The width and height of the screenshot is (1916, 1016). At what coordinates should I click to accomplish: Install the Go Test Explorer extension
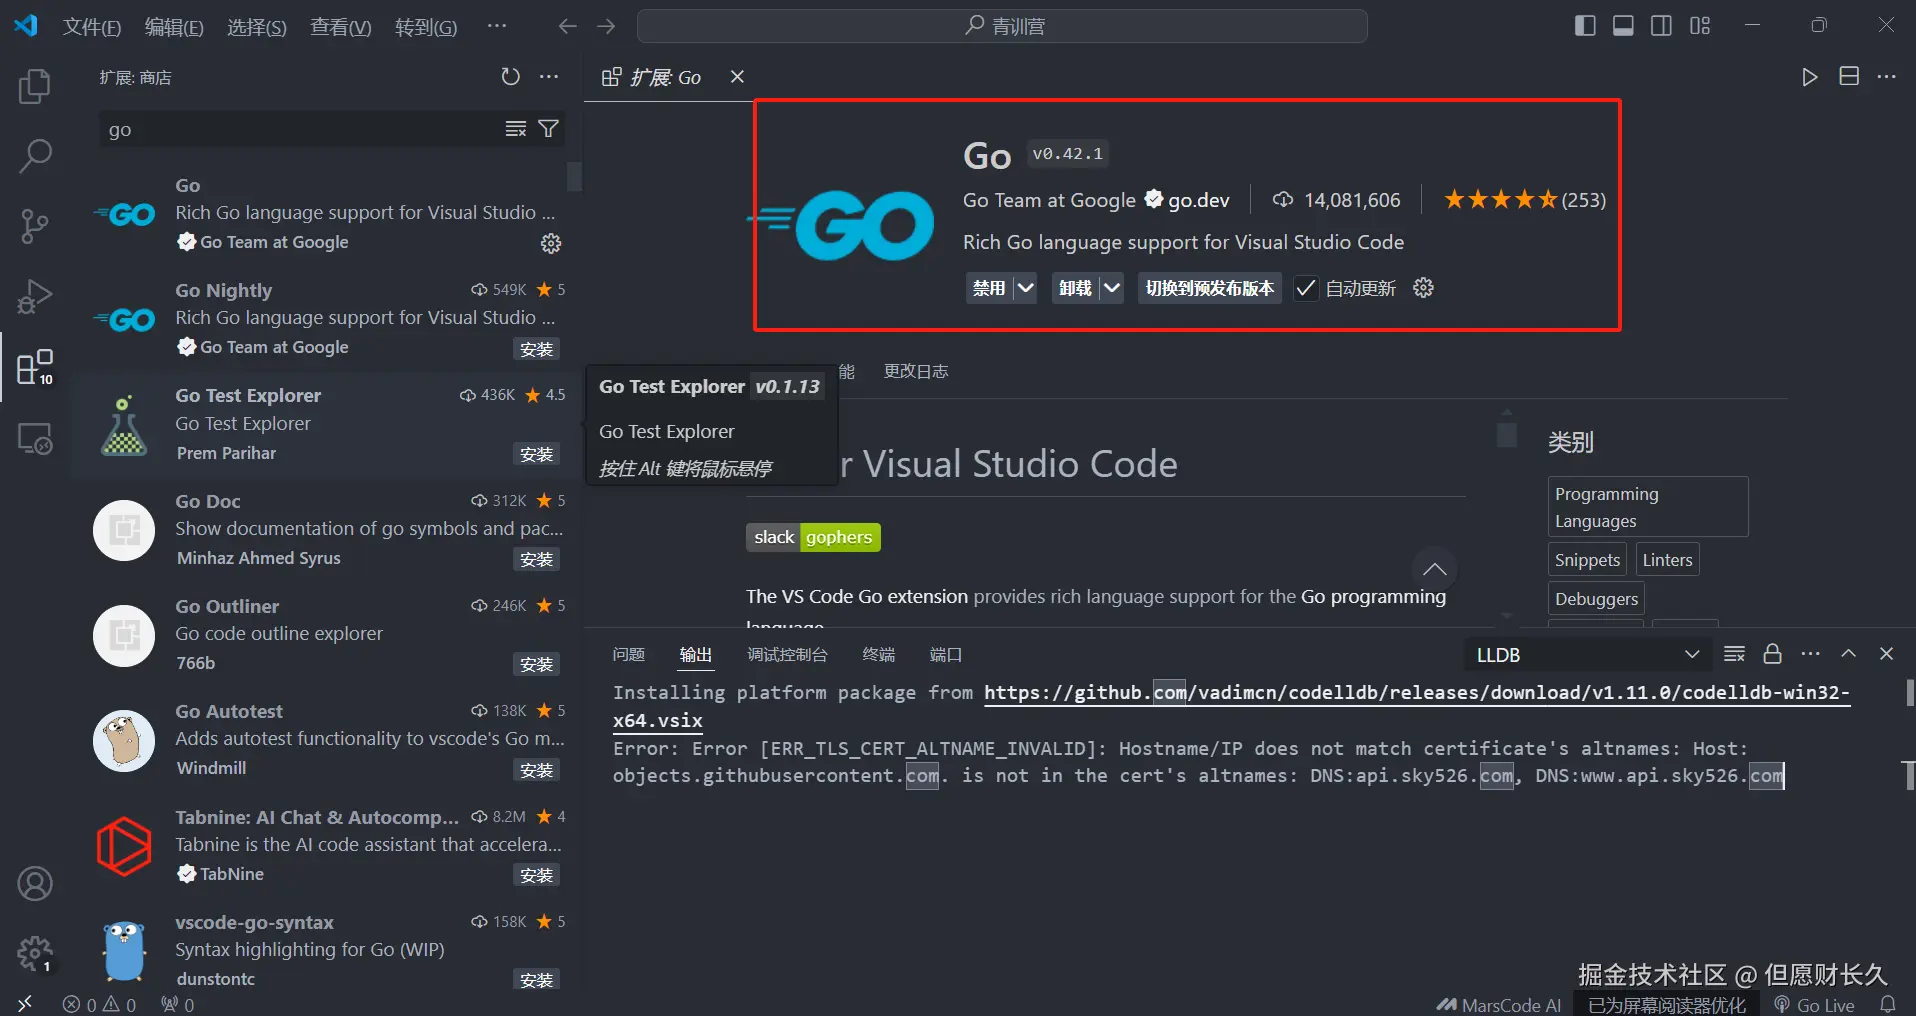[536, 454]
